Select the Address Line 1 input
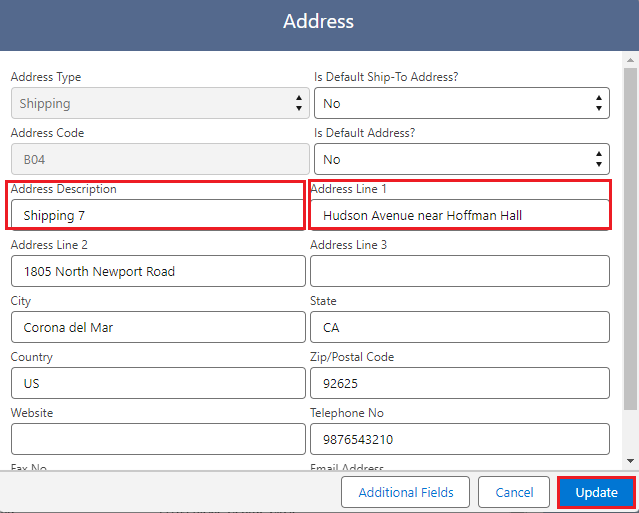 tap(460, 215)
